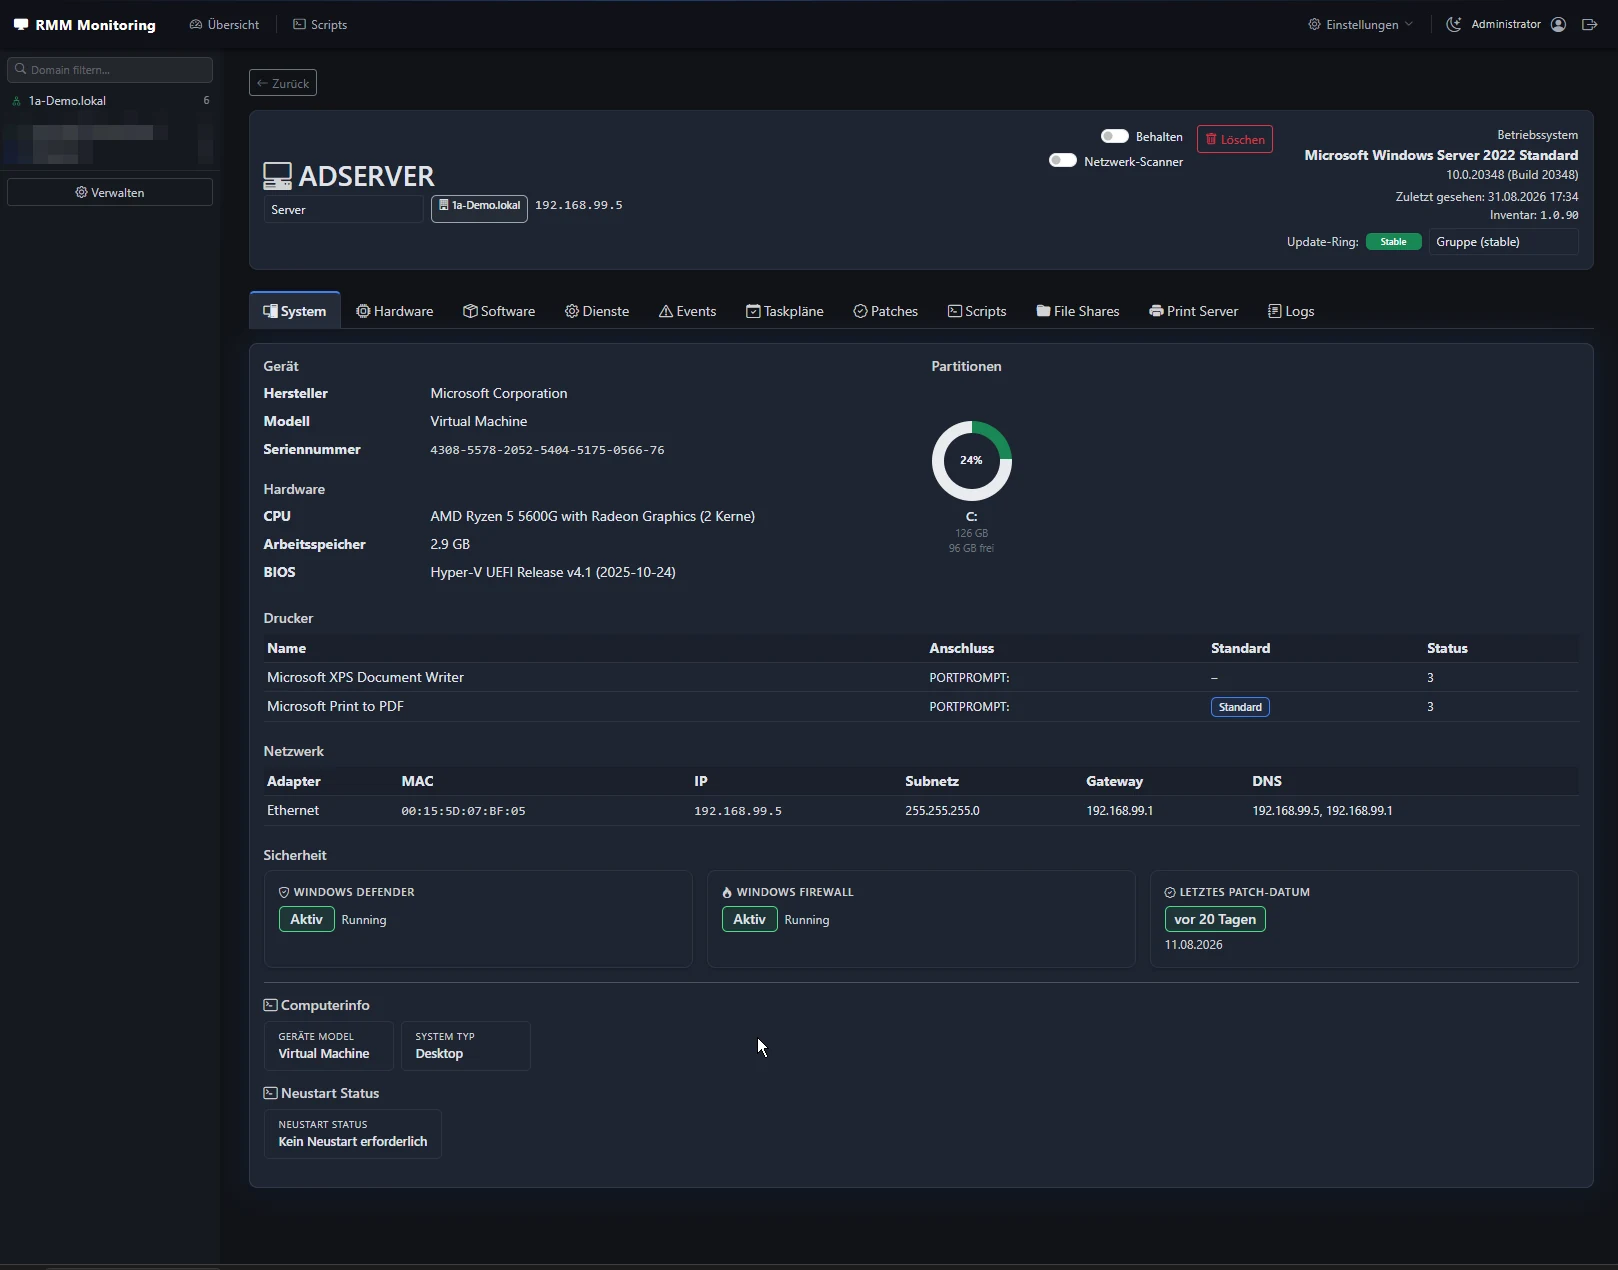Screen dimensions: 1618x1270
Task: Switch to the Hardware tab
Action: 395,311
